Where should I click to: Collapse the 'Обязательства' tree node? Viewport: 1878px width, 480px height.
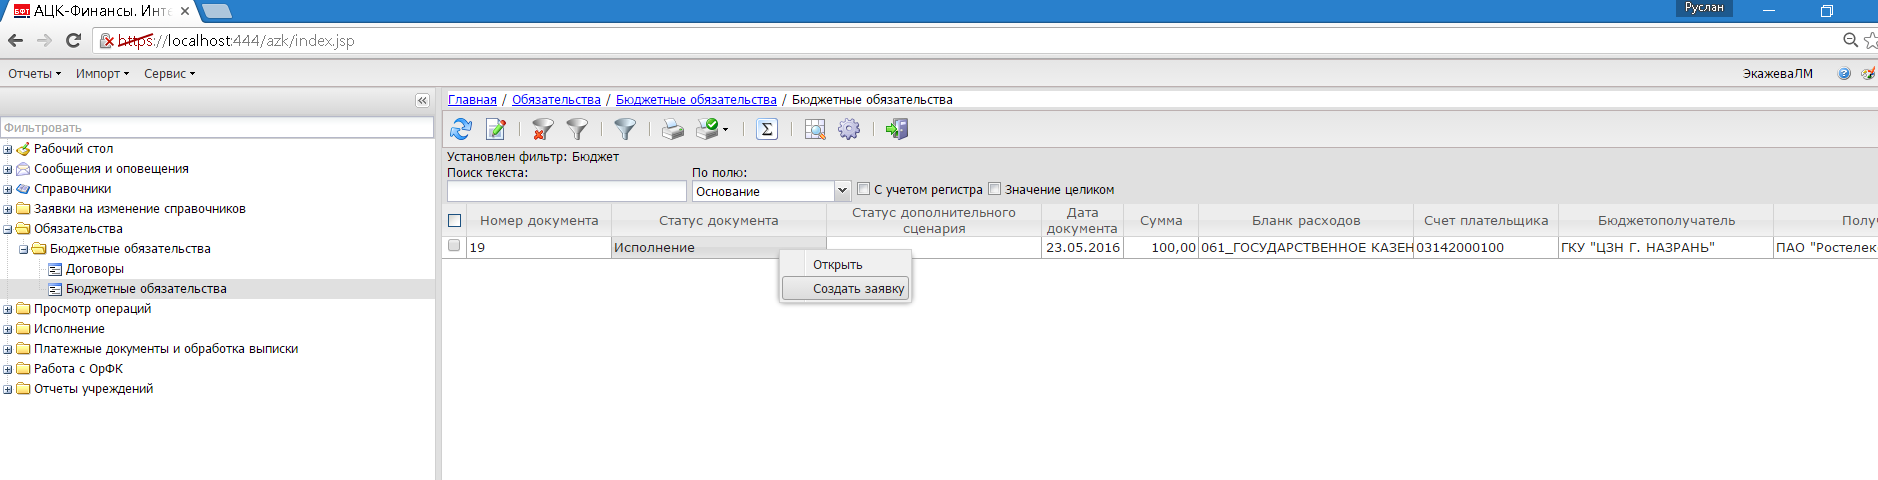coord(8,229)
